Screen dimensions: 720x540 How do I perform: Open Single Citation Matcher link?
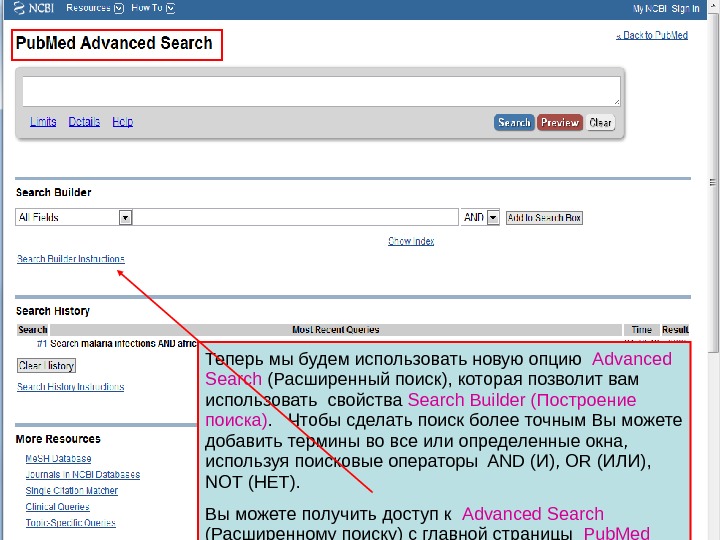click(72, 490)
